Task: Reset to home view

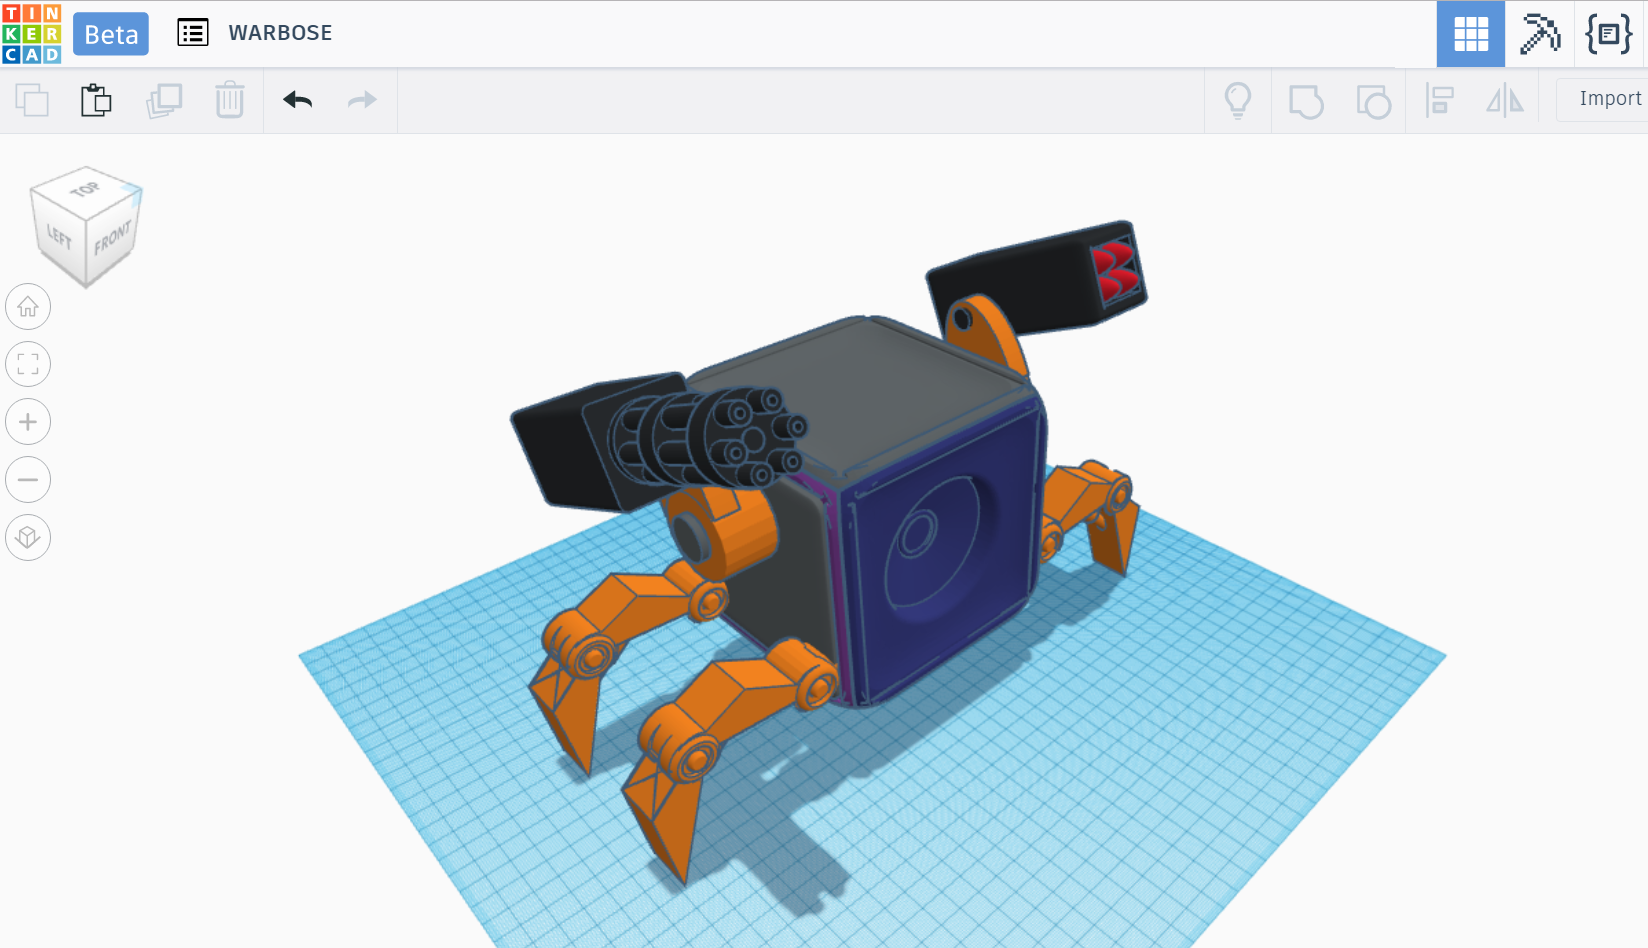Action: tap(28, 307)
